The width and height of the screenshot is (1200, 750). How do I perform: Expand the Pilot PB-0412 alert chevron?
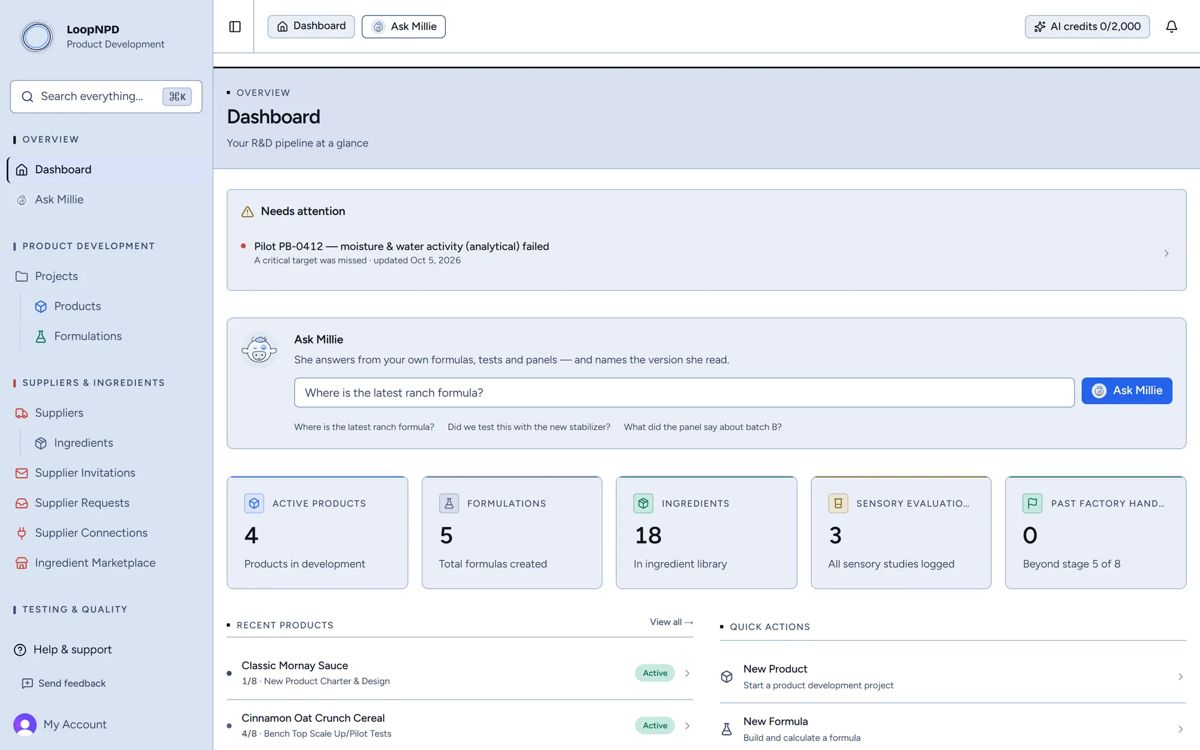(x=1166, y=254)
